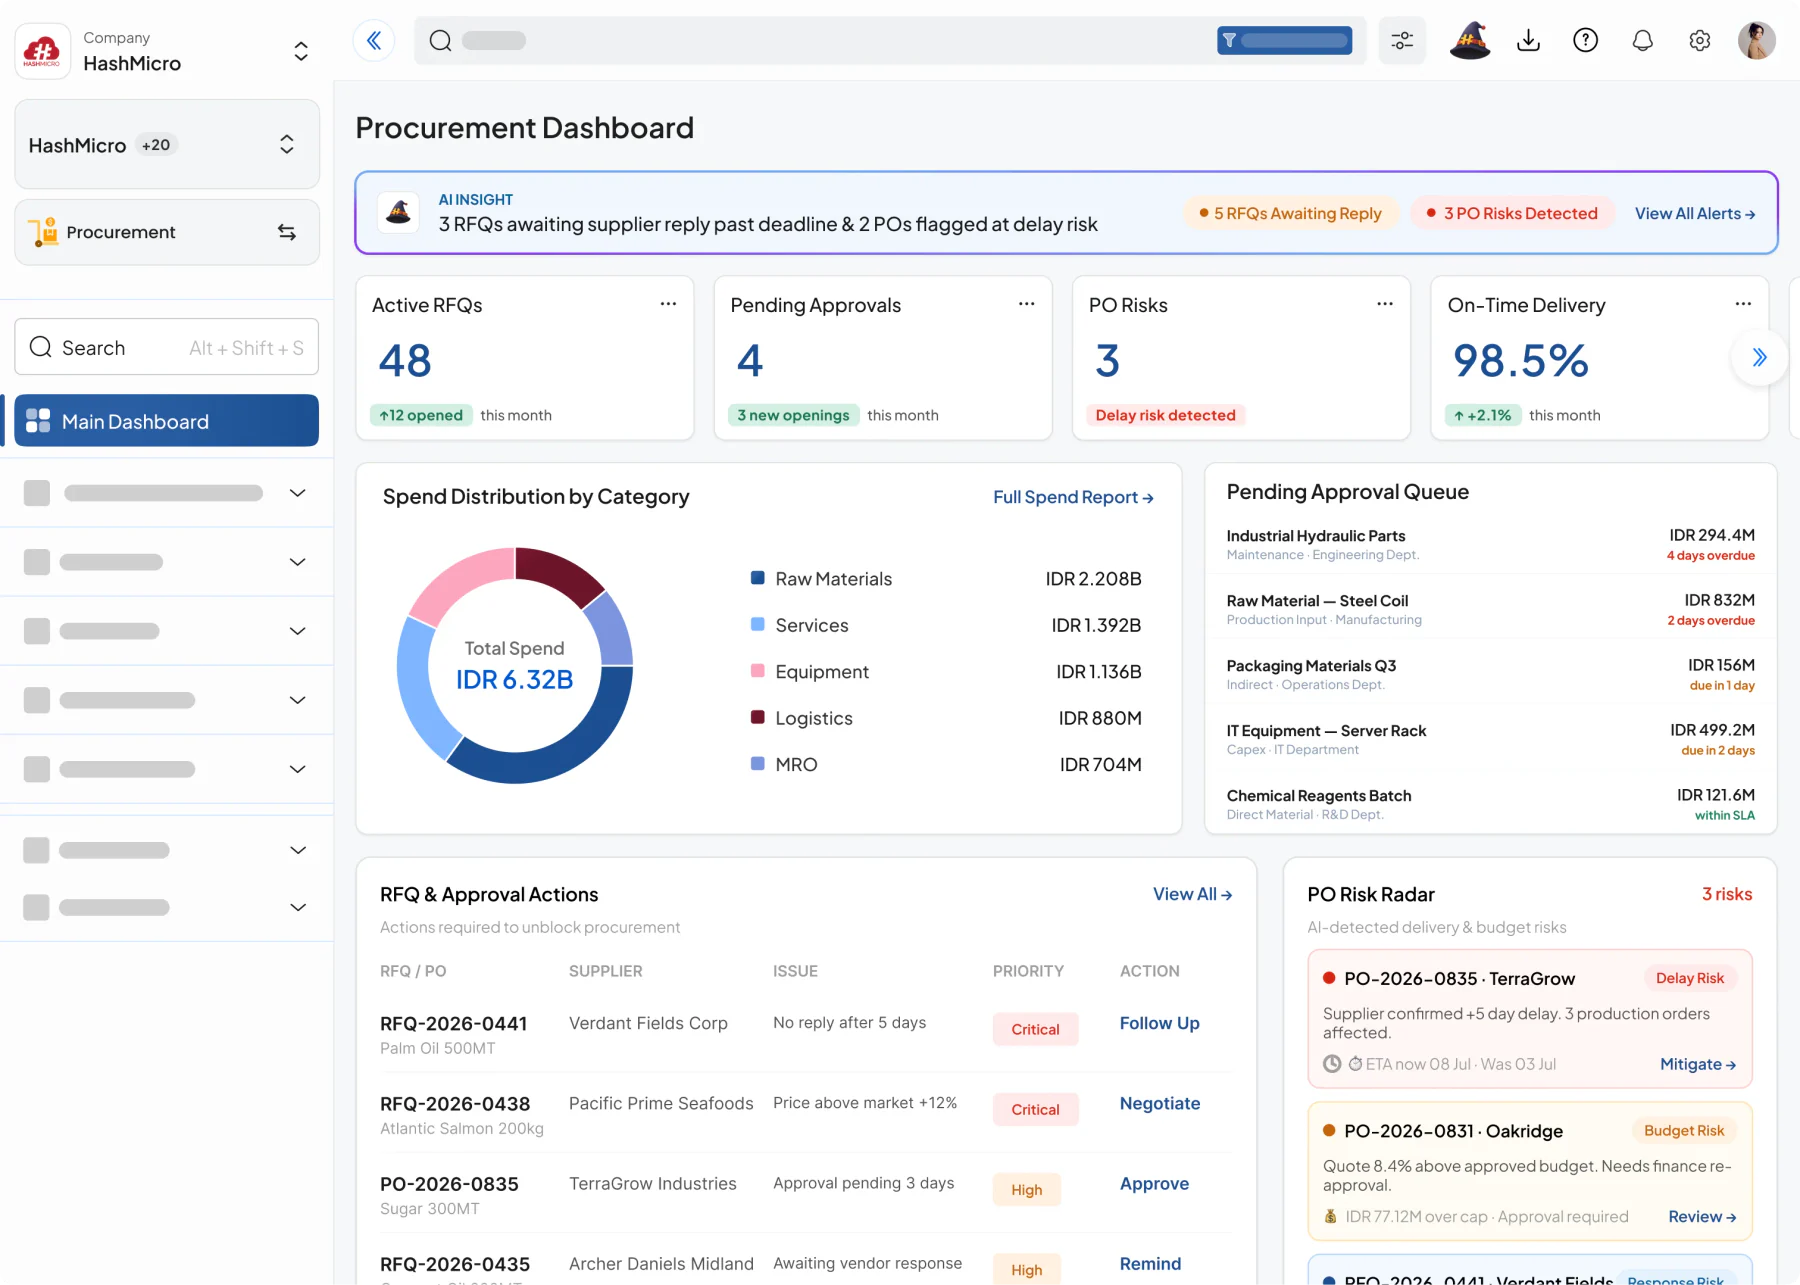Image resolution: width=1800 pixels, height=1285 pixels.
Task: Switch module via Procurement swap arrows
Action: (287, 232)
